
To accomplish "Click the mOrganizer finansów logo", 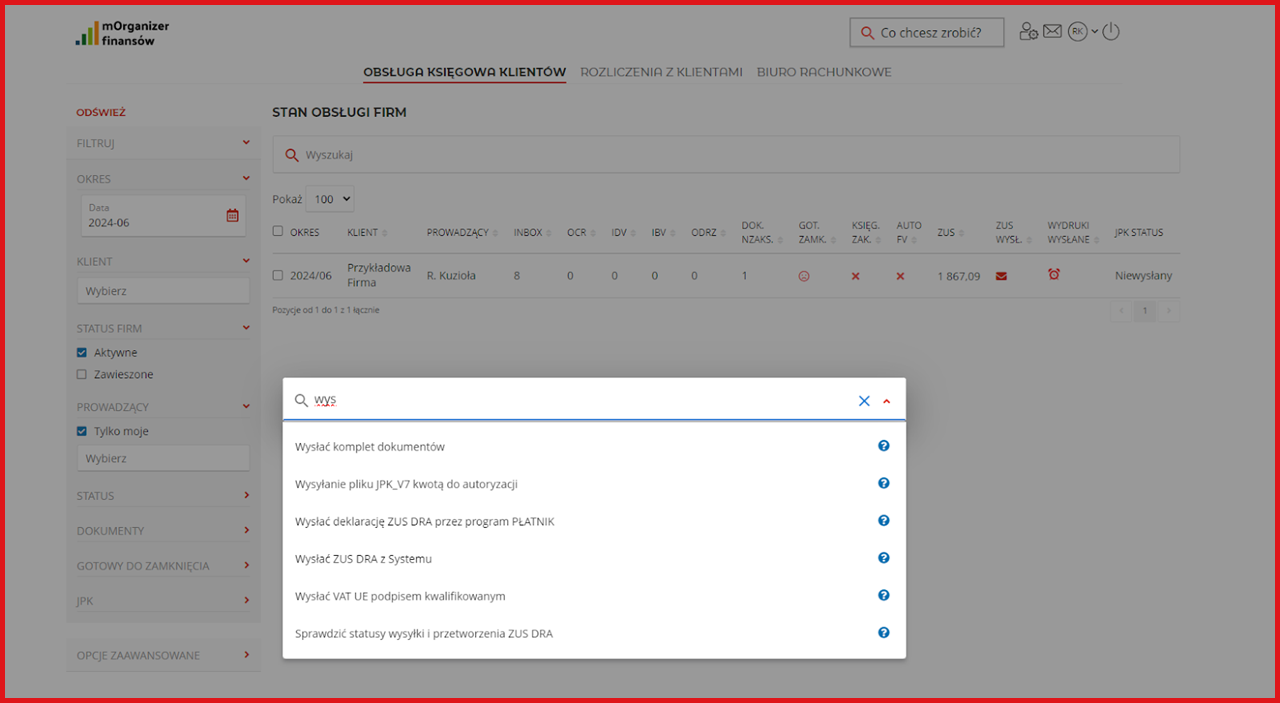I will point(122,33).
